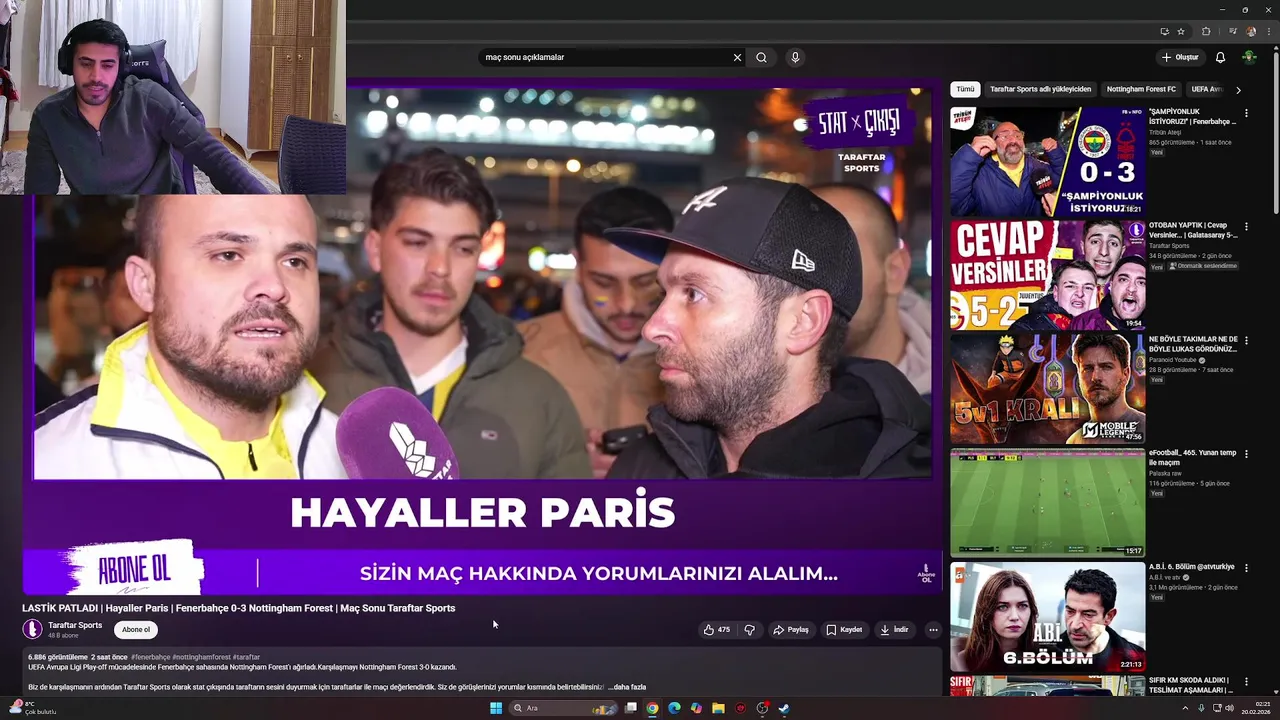Click the install app icon in address bar
This screenshot has height=720, width=1280.
pos(1164,31)
